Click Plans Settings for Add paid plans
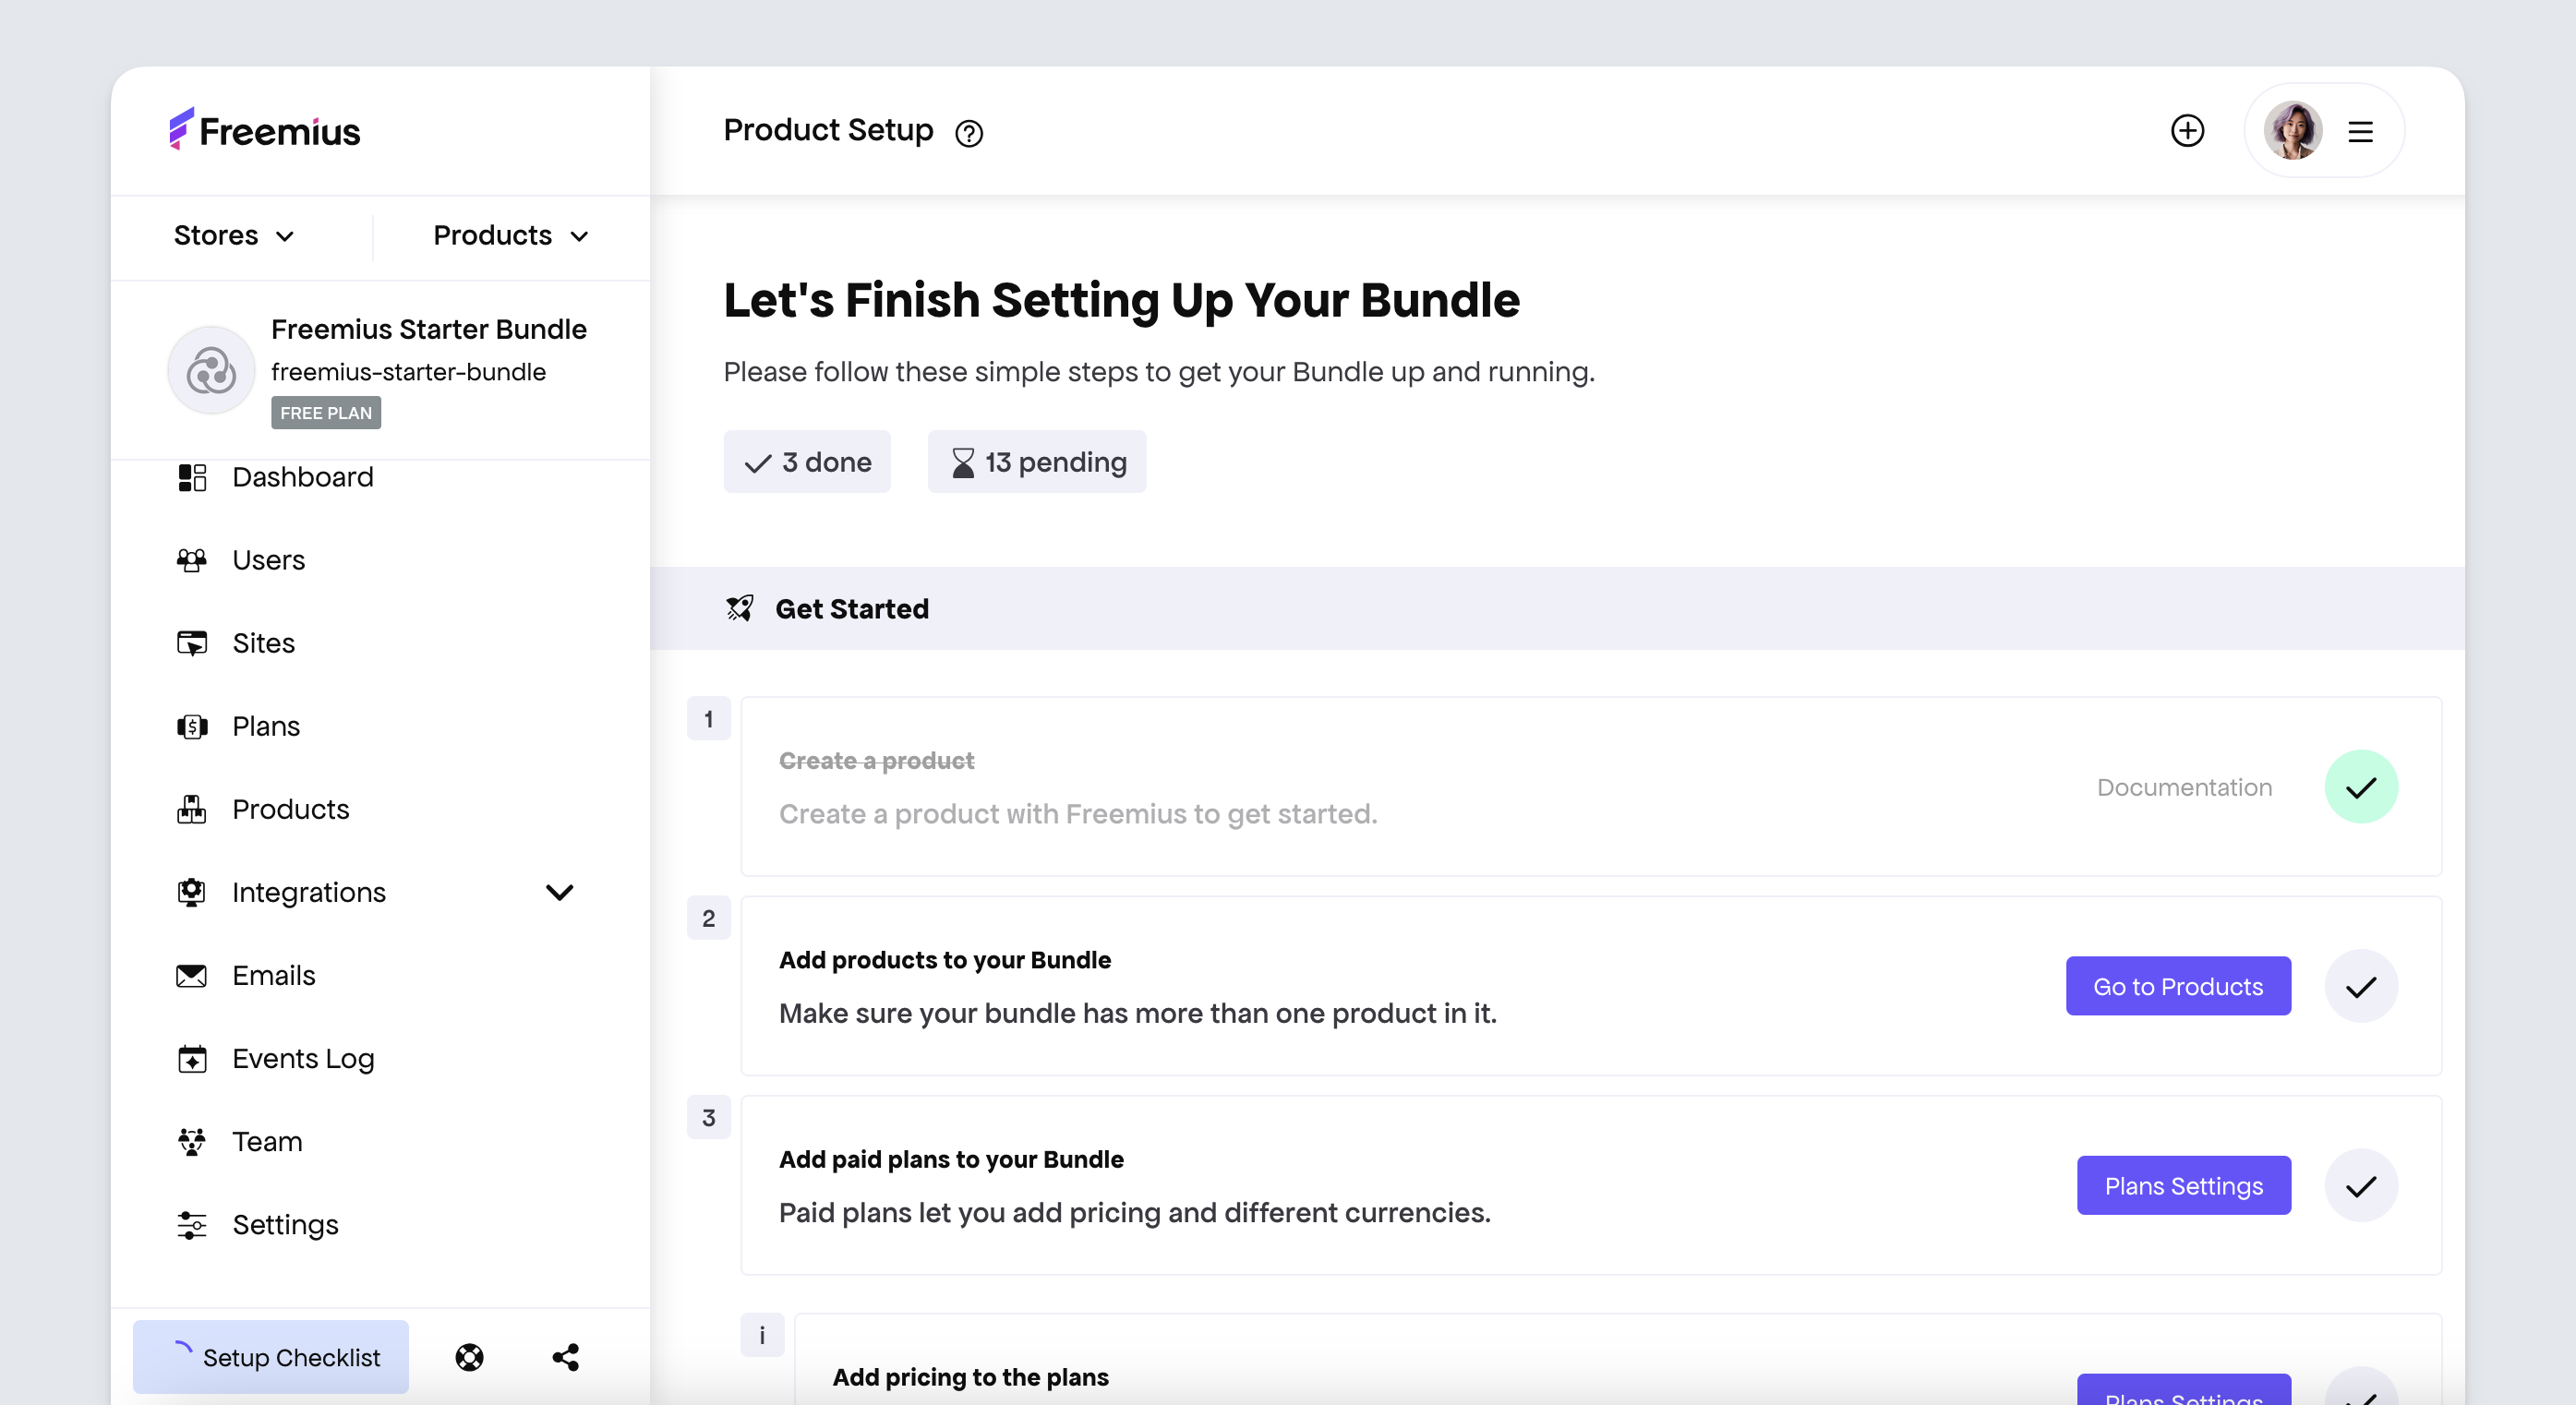Image resolution: width=2576 pixels, height=1405 pixels. coord(2183,1186)
